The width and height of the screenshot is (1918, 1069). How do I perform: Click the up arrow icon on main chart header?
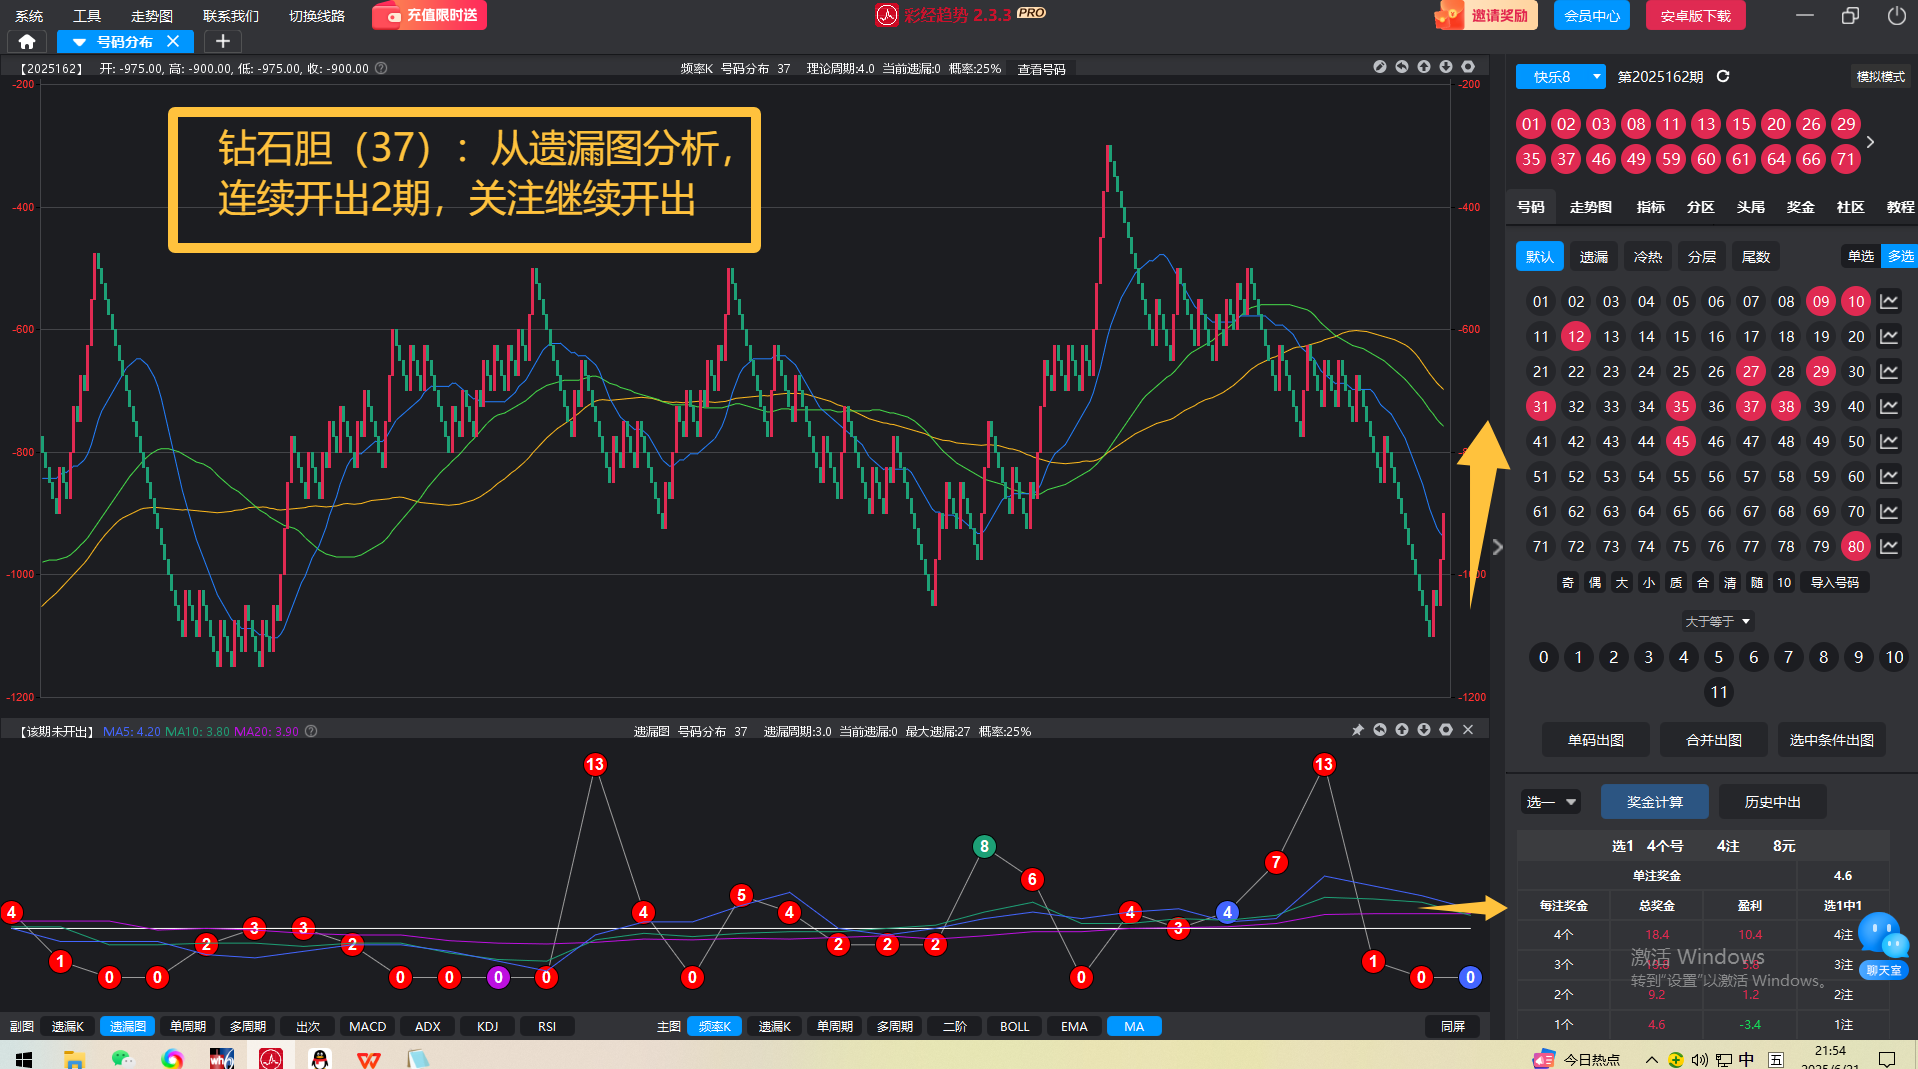pos(1424,67)
